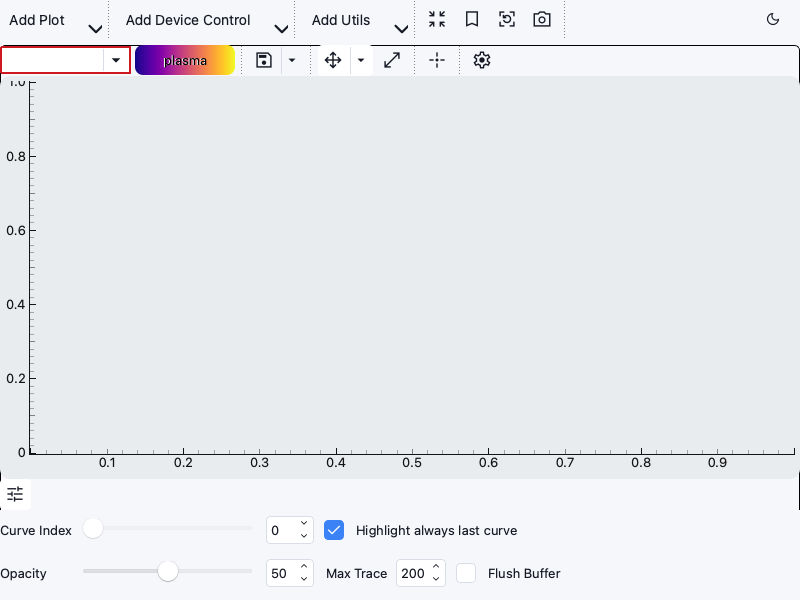The image size is (800, 600).
Task: Open plot settings with the gear icon
Action: coord(482,60)
